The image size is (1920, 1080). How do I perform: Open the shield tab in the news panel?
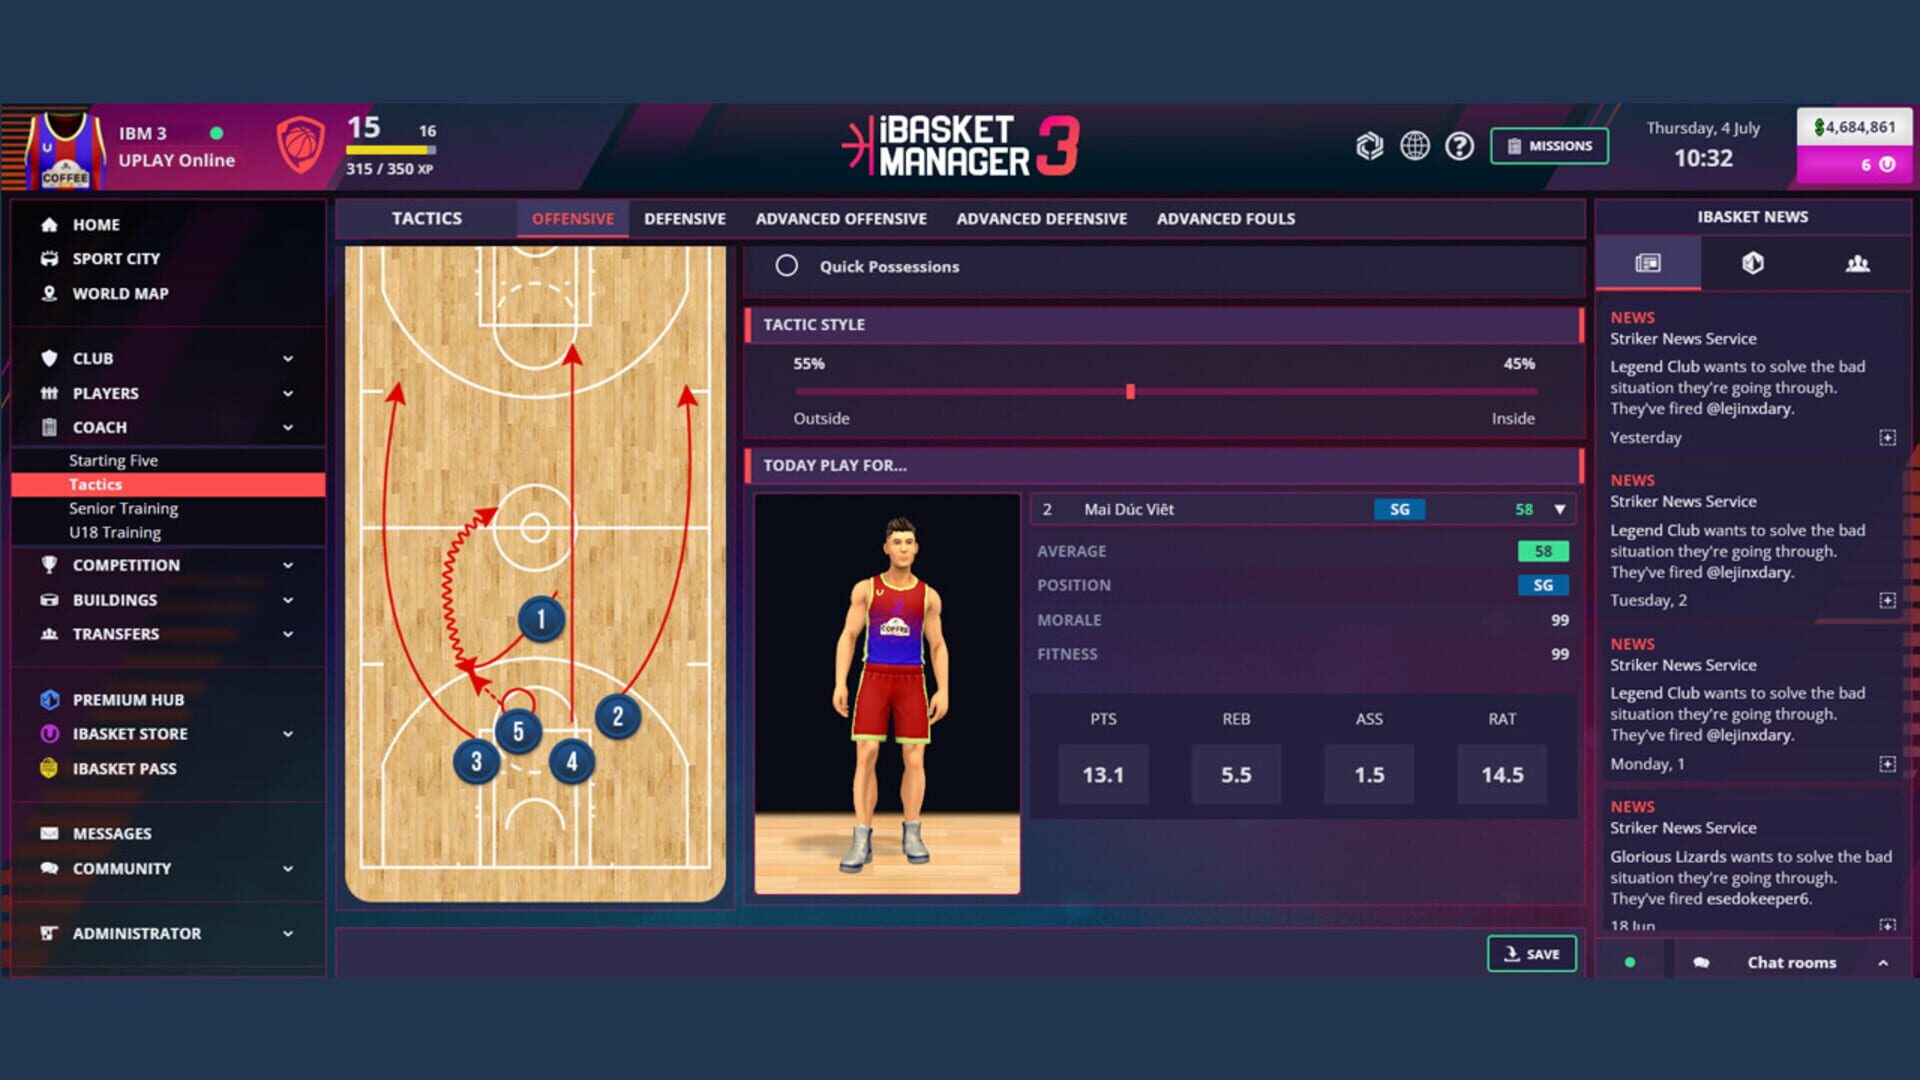point(1753,264)
